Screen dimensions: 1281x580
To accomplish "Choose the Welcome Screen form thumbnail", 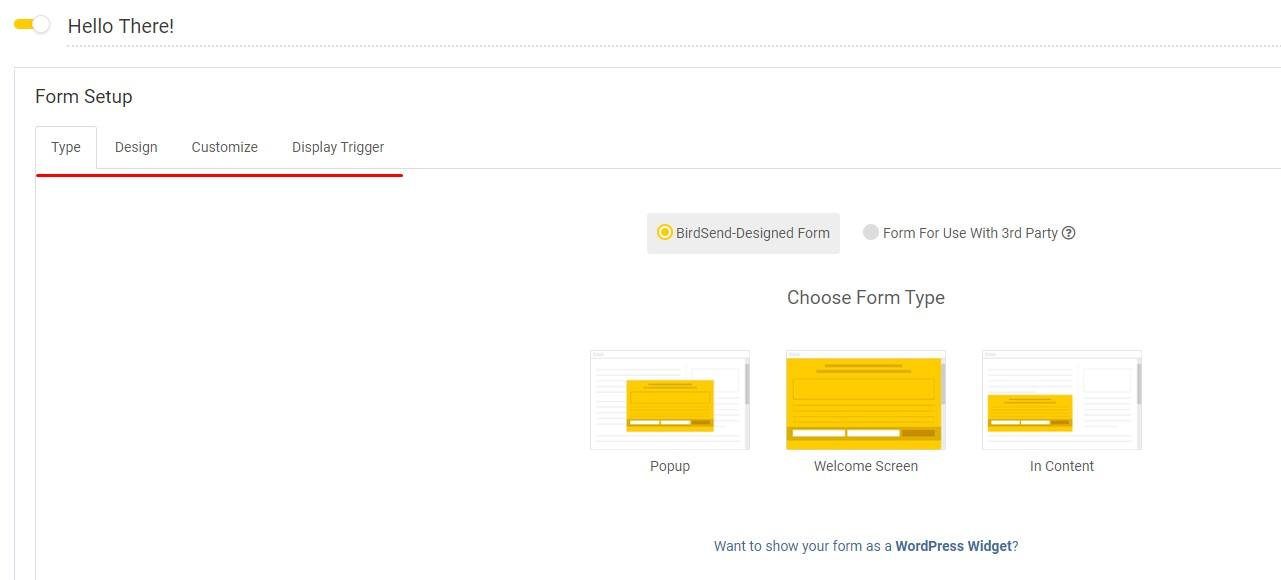I will click(866, 400).
